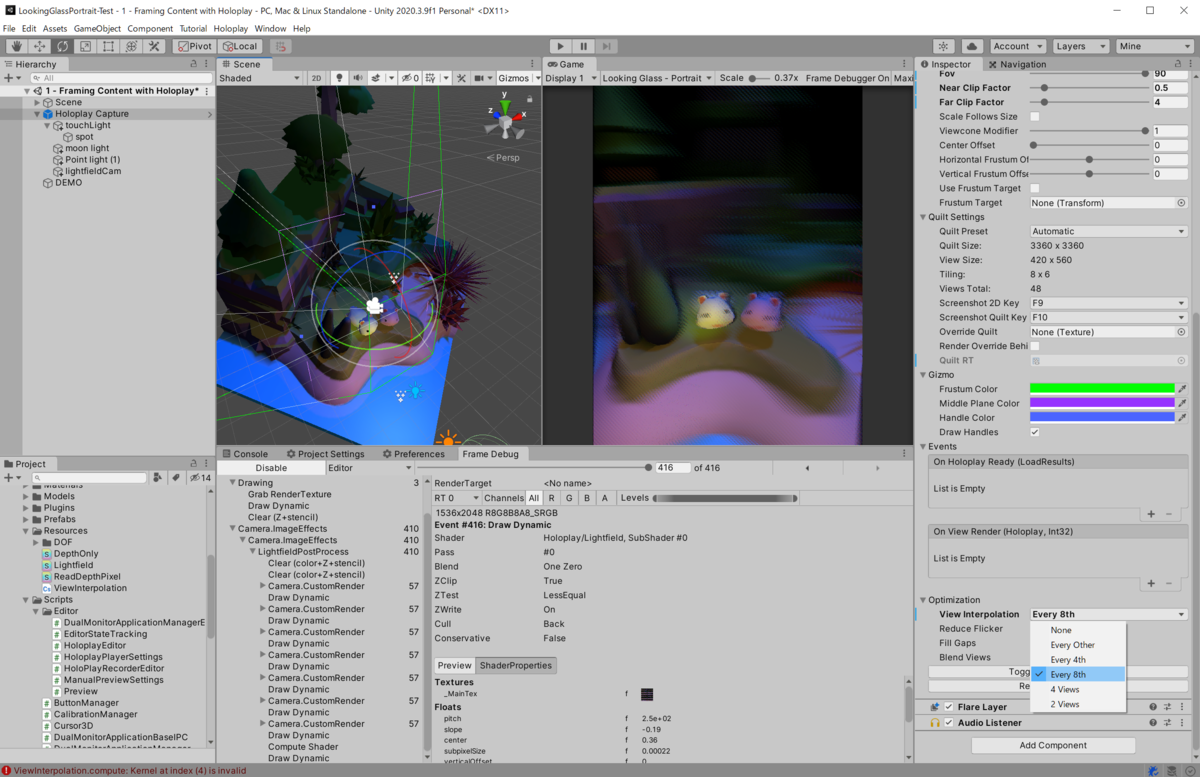
Task: Click the Holoplay Capture cube icon
Action: click(48, 114)
